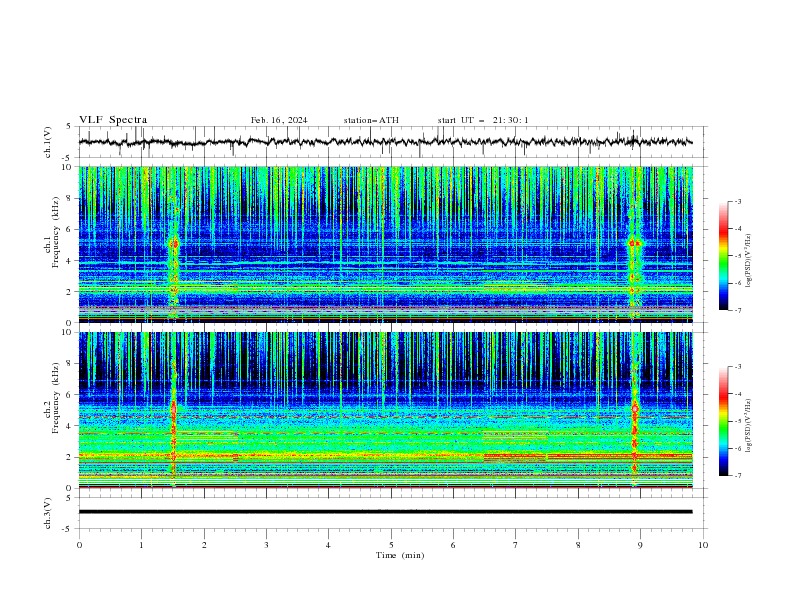The image size is (792, 612).
Task: Click time axis tick label "3"
Action: coord(266,545)
